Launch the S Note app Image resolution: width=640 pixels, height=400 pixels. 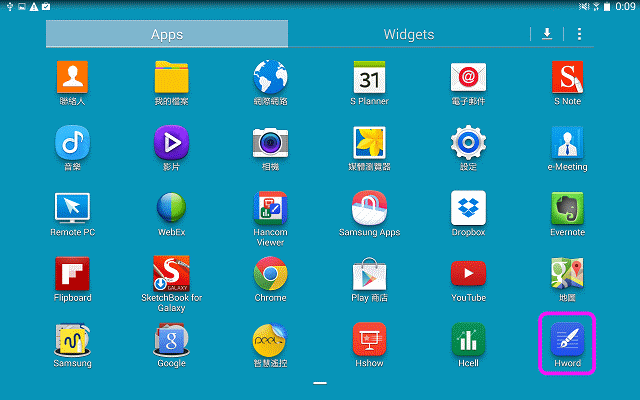point(567,77)
